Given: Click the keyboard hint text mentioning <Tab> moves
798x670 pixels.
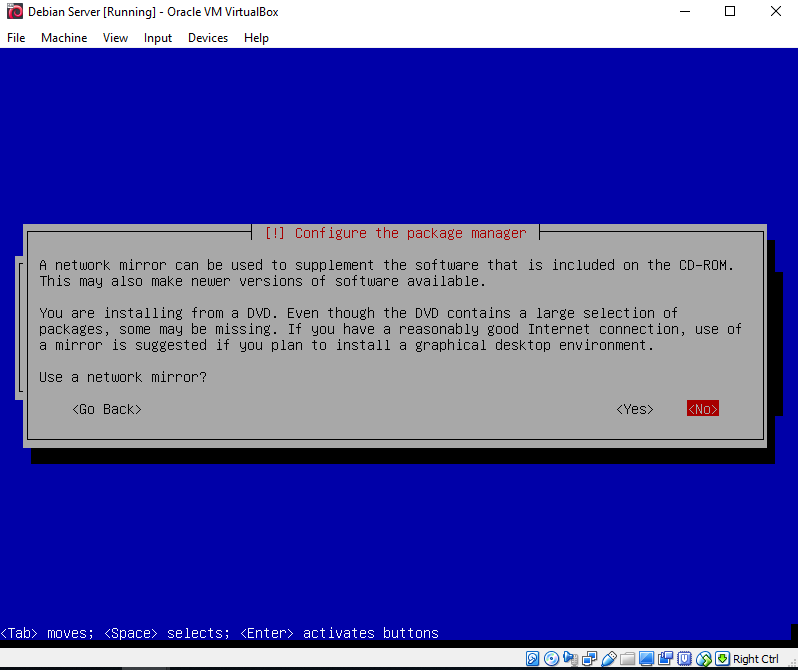Looking at the screenshot, I should 219,633.
